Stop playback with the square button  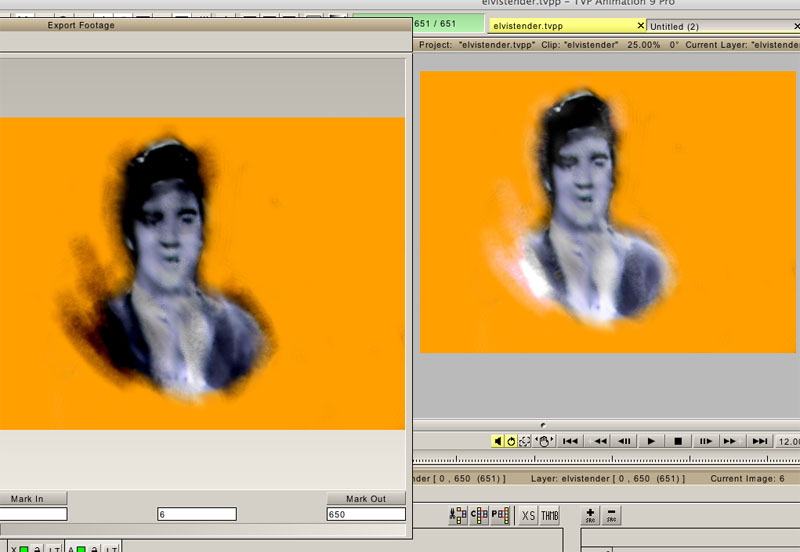click(x=678, y=441)
